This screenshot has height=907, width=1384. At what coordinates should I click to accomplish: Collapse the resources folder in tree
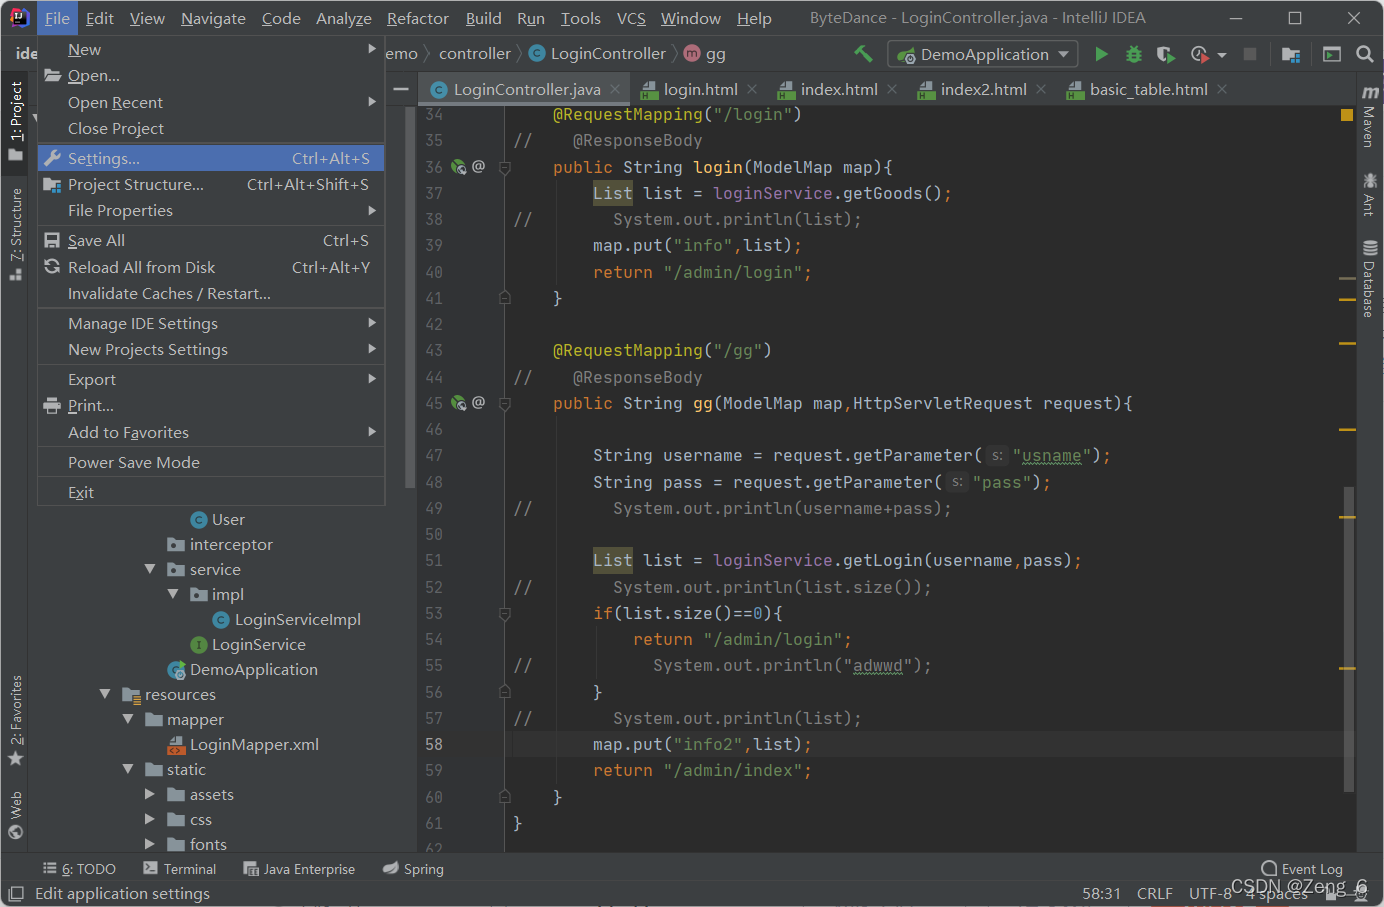pos(105,694)
